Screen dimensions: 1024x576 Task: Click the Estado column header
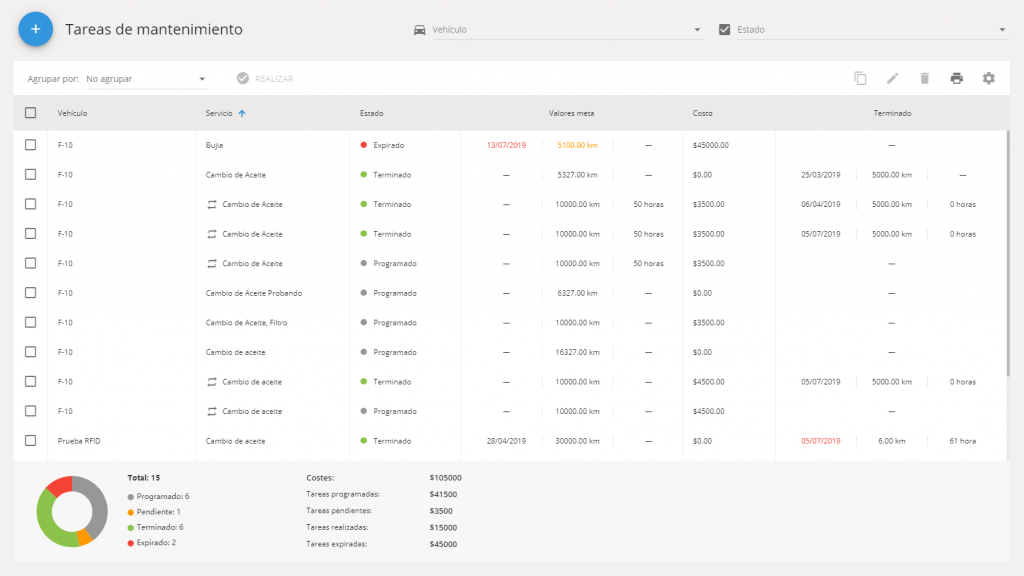pos(372,114)
